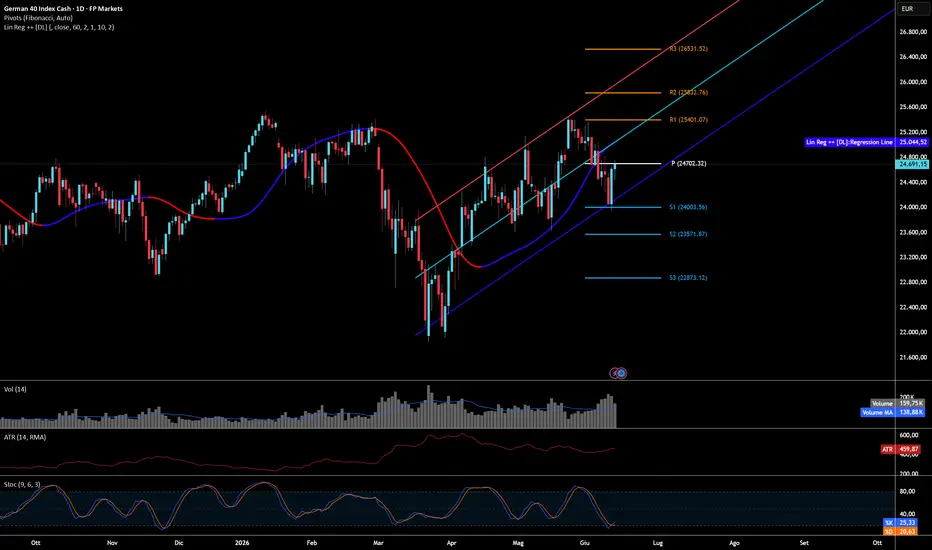Image resolution: width=932 pixels, height=550 pixels.
Task: Click the R1 (25401.07) pivot label
Action: click(688, 120)
